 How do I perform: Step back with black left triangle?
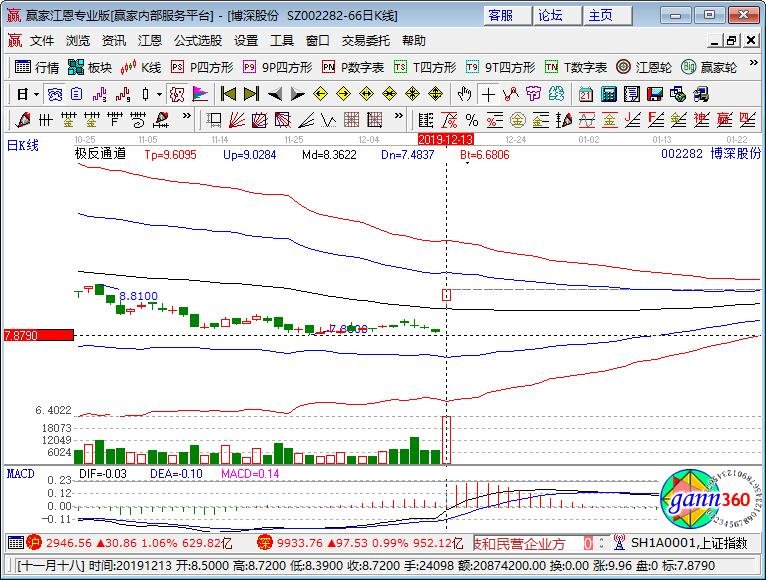tap(275, 94)
